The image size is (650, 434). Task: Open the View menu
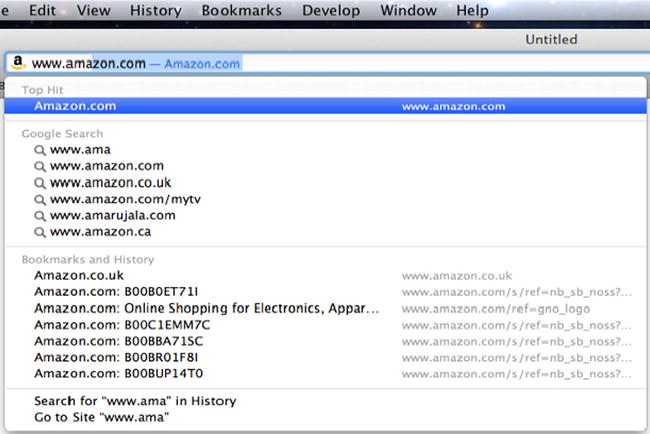(x=94, y=10)
